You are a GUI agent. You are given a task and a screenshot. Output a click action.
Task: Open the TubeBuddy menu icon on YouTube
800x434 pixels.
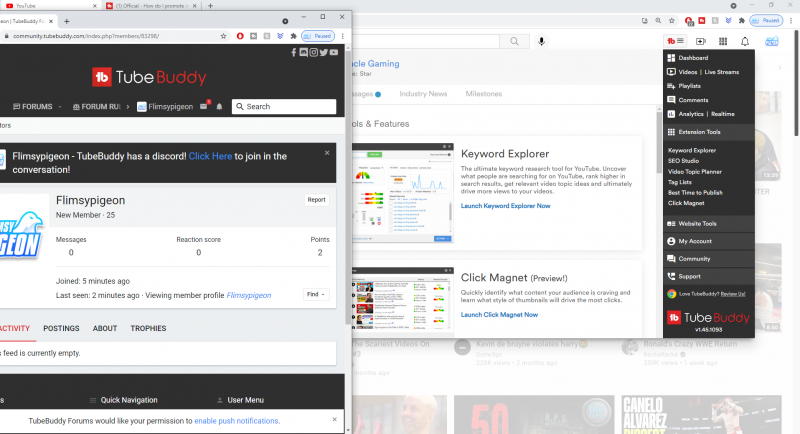[x=675, y=41]
